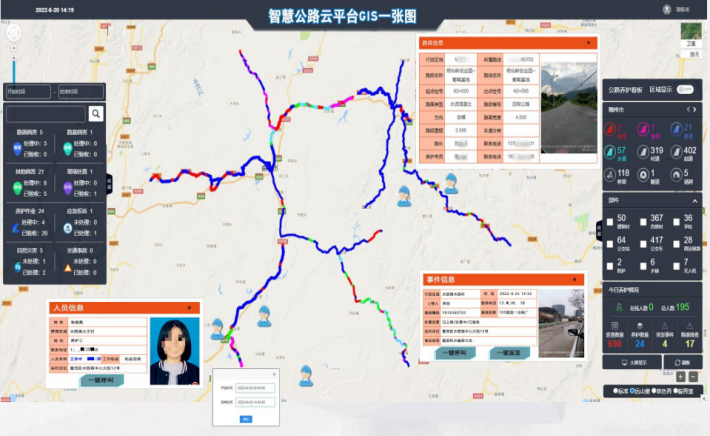710x436 pixels.
Task: Check the box next to count 7
Action: point(676,266)
